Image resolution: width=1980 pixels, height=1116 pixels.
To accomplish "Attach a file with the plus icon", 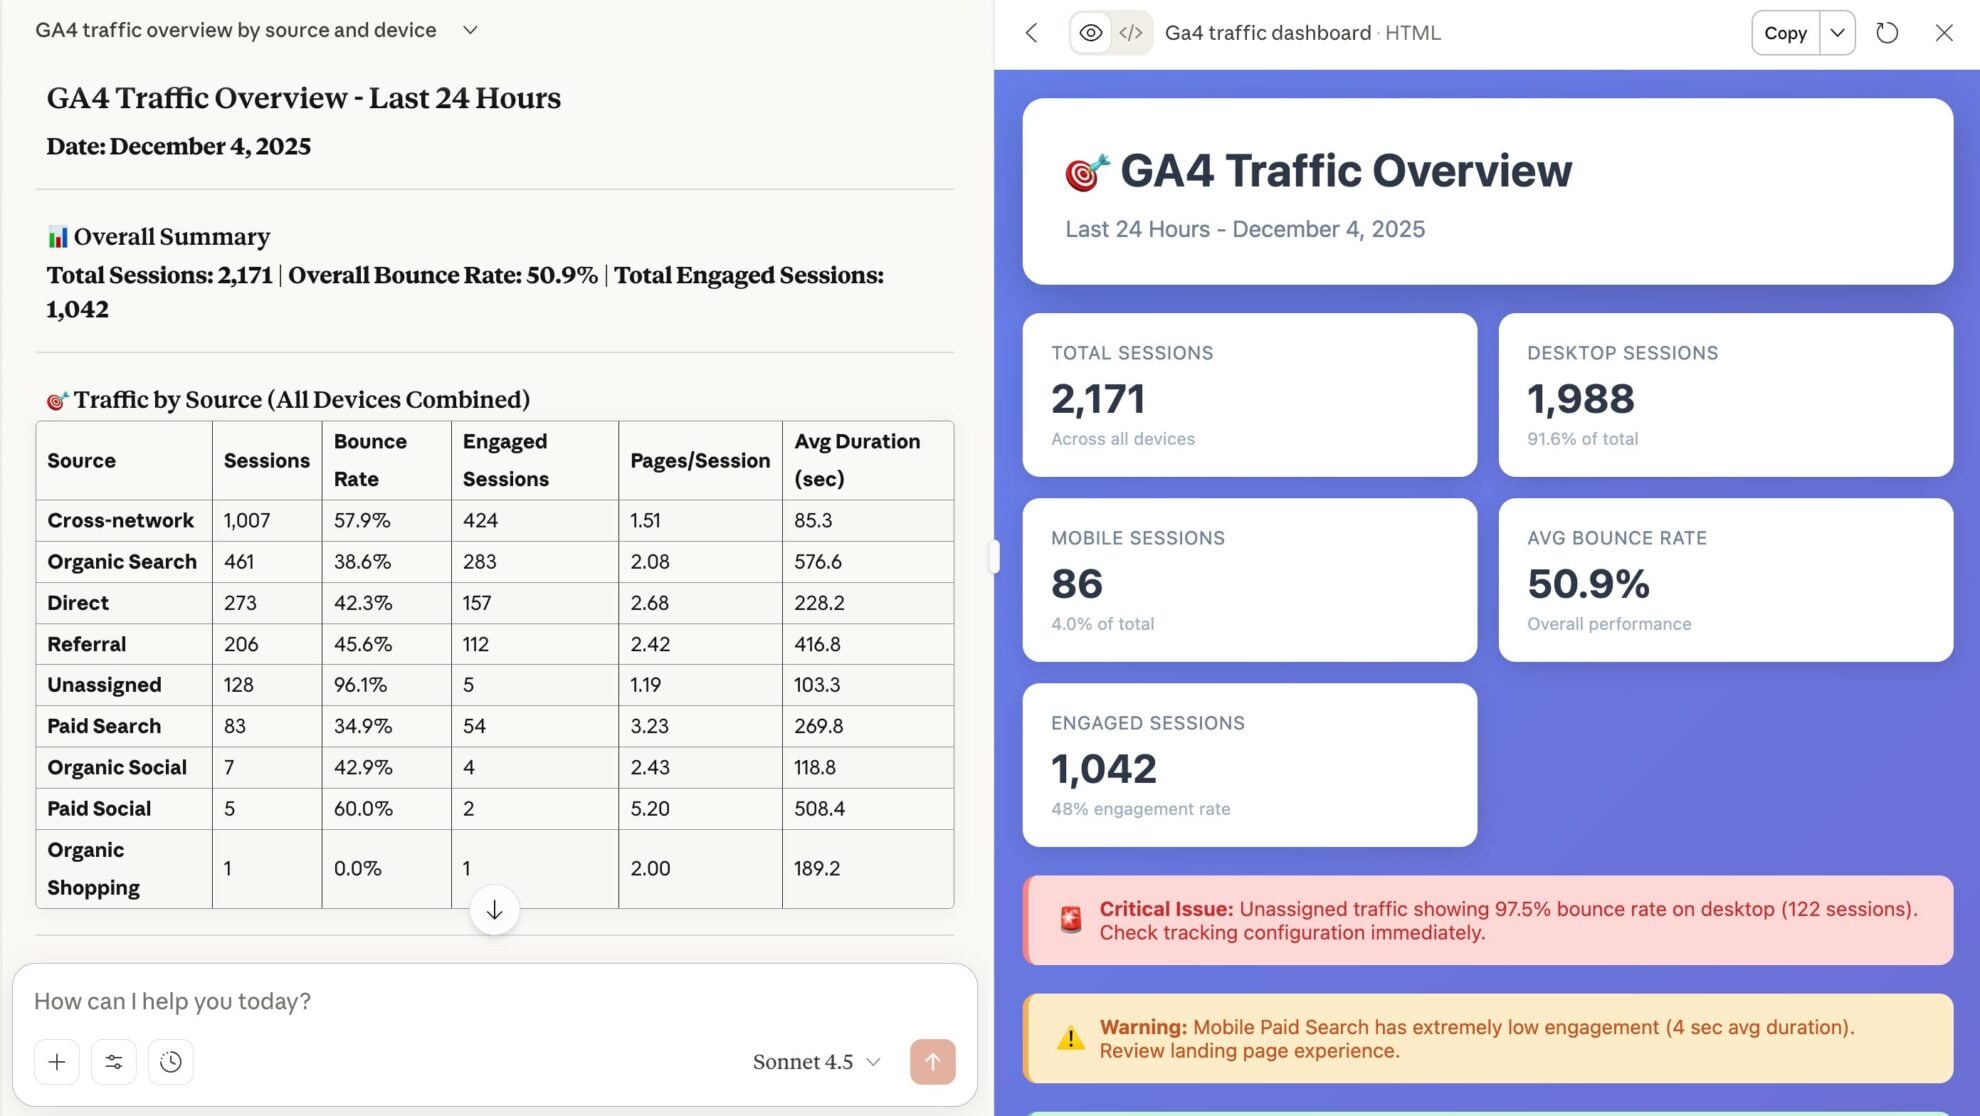I will point(57,1062).
